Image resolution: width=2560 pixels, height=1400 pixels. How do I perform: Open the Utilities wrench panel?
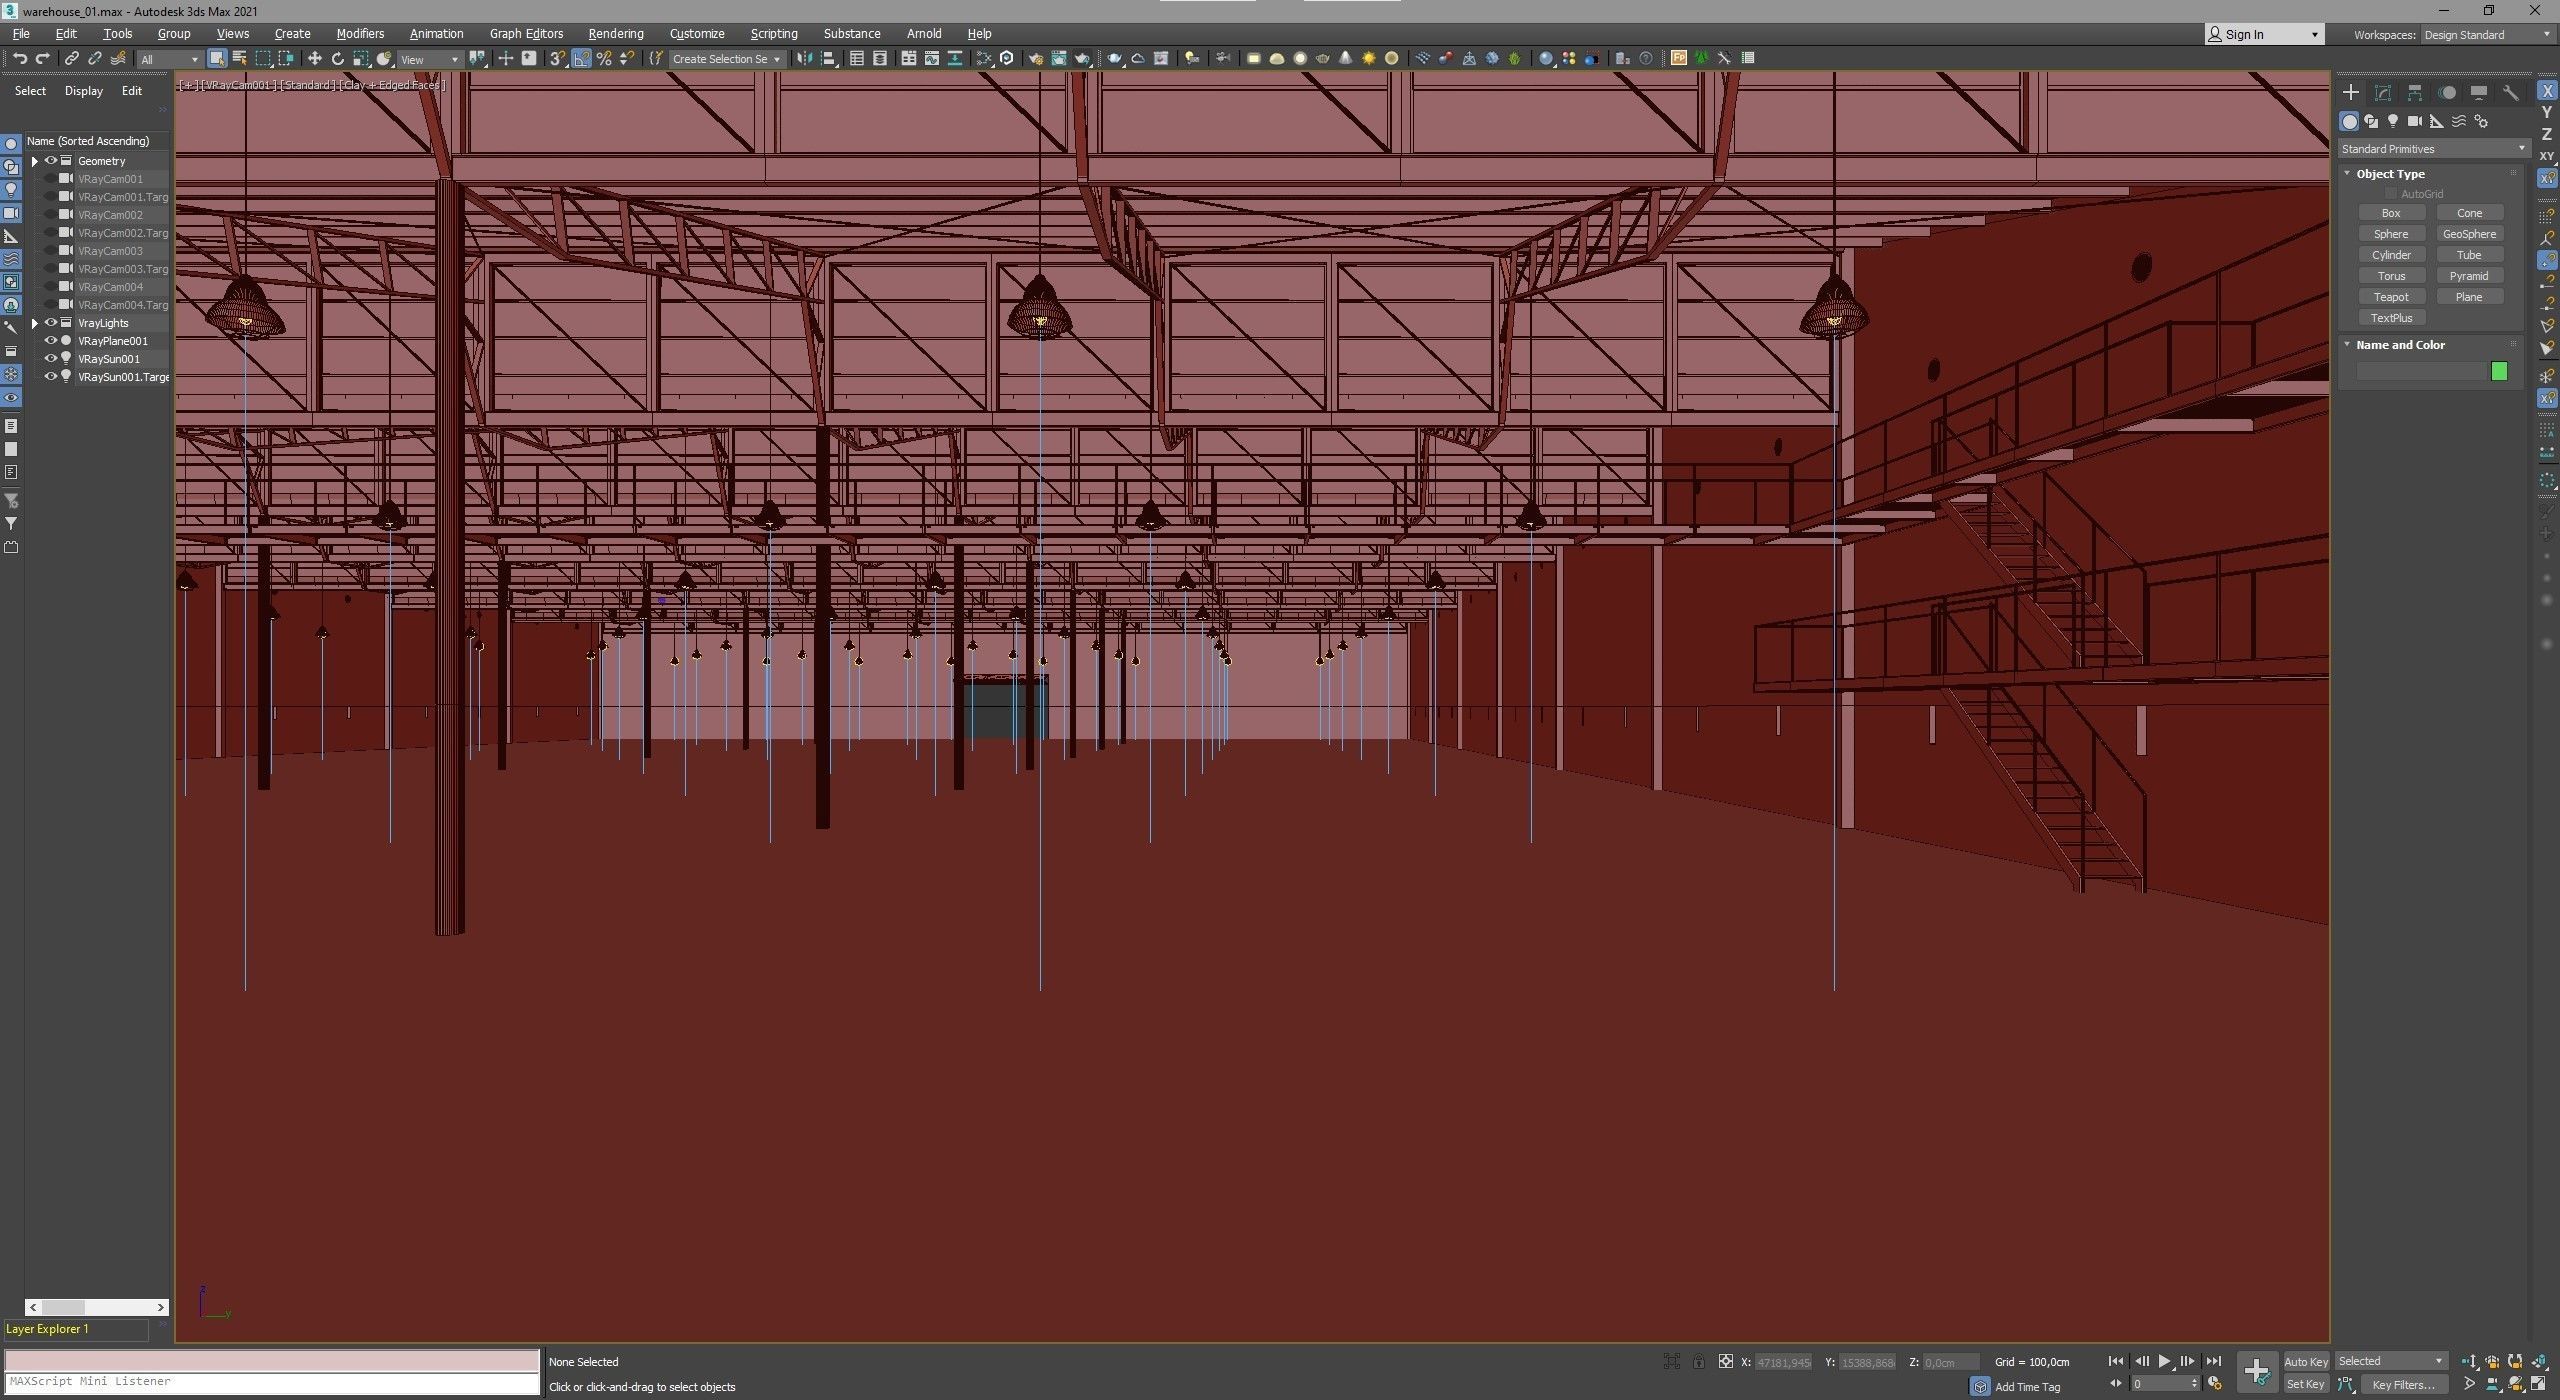point(2511,92)
